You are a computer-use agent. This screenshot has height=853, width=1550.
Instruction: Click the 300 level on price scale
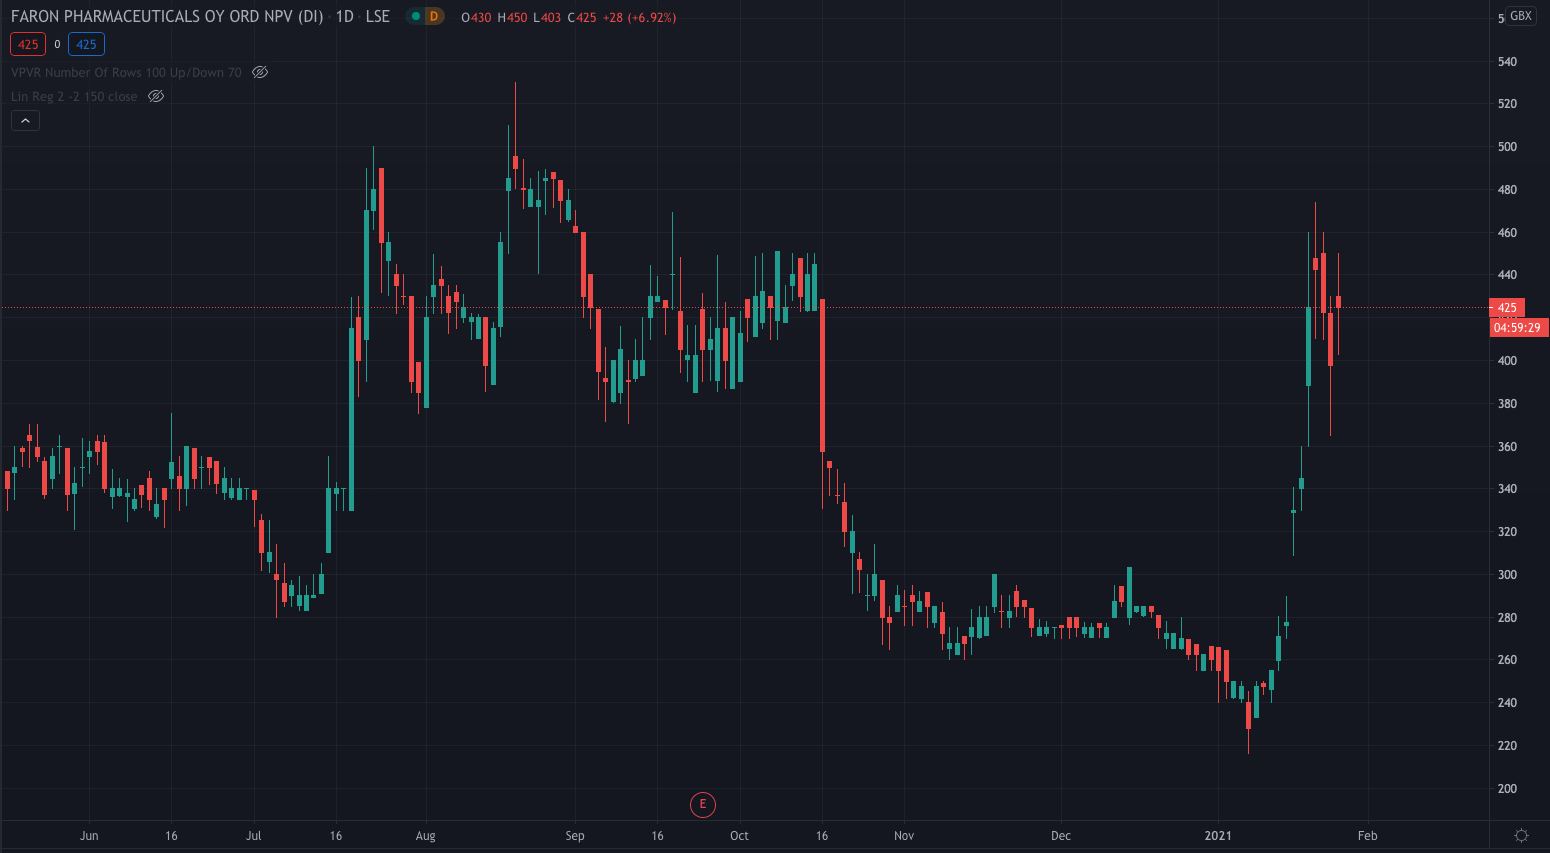[x=1507, y=575]
